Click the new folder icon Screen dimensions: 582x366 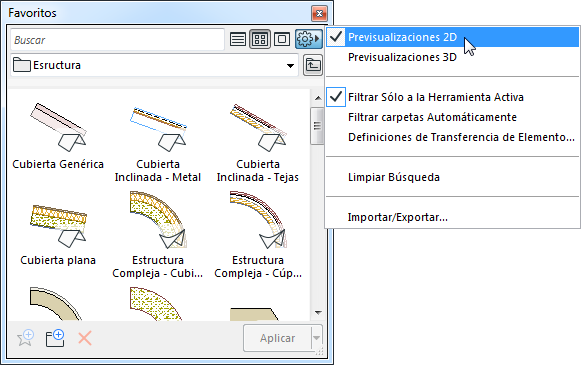click(x=55, y=338)
